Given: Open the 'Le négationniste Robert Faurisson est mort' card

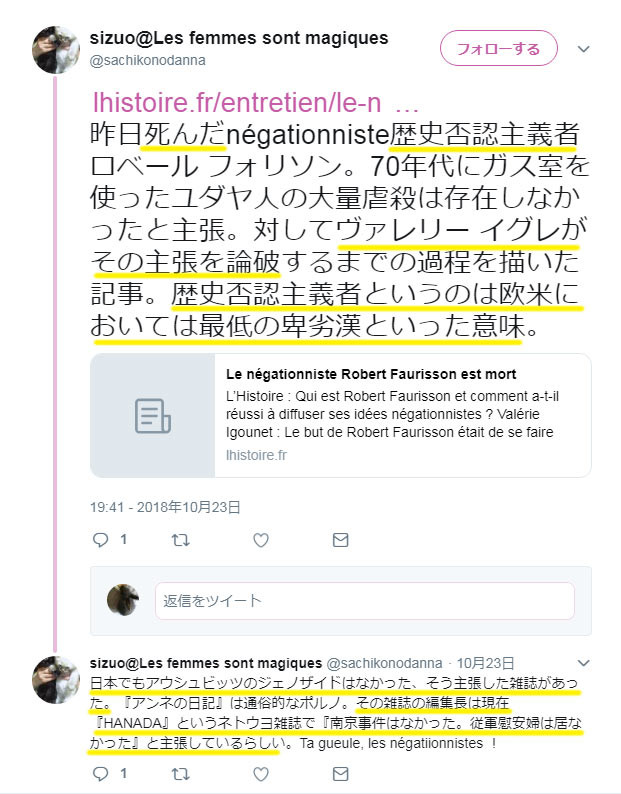Looking at the screenshot, I should [x=340, y=415].
